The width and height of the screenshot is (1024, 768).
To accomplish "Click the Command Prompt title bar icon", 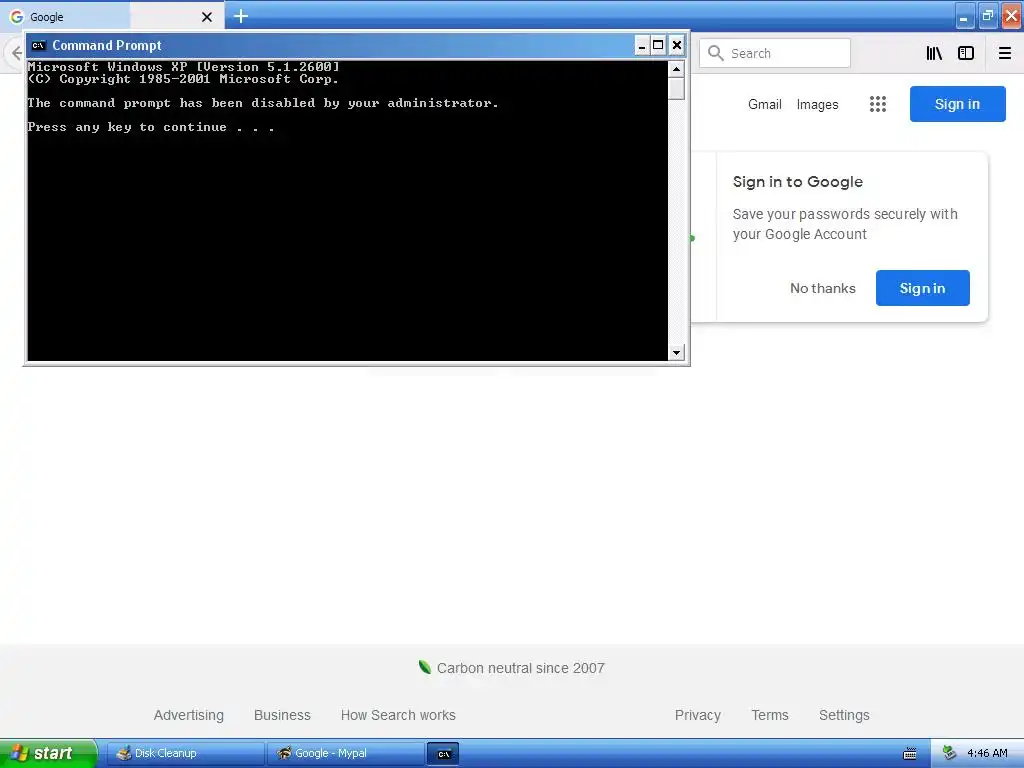I will [39, 45].
